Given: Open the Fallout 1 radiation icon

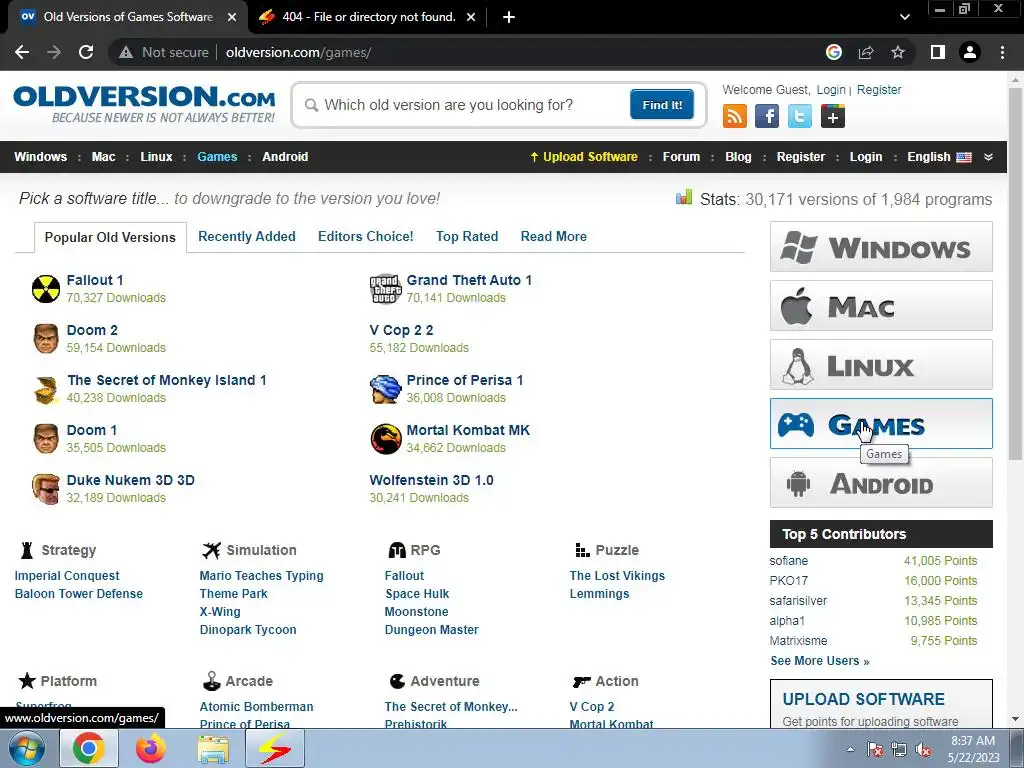Looking at the screenshot, I should [x=46, y=289].
